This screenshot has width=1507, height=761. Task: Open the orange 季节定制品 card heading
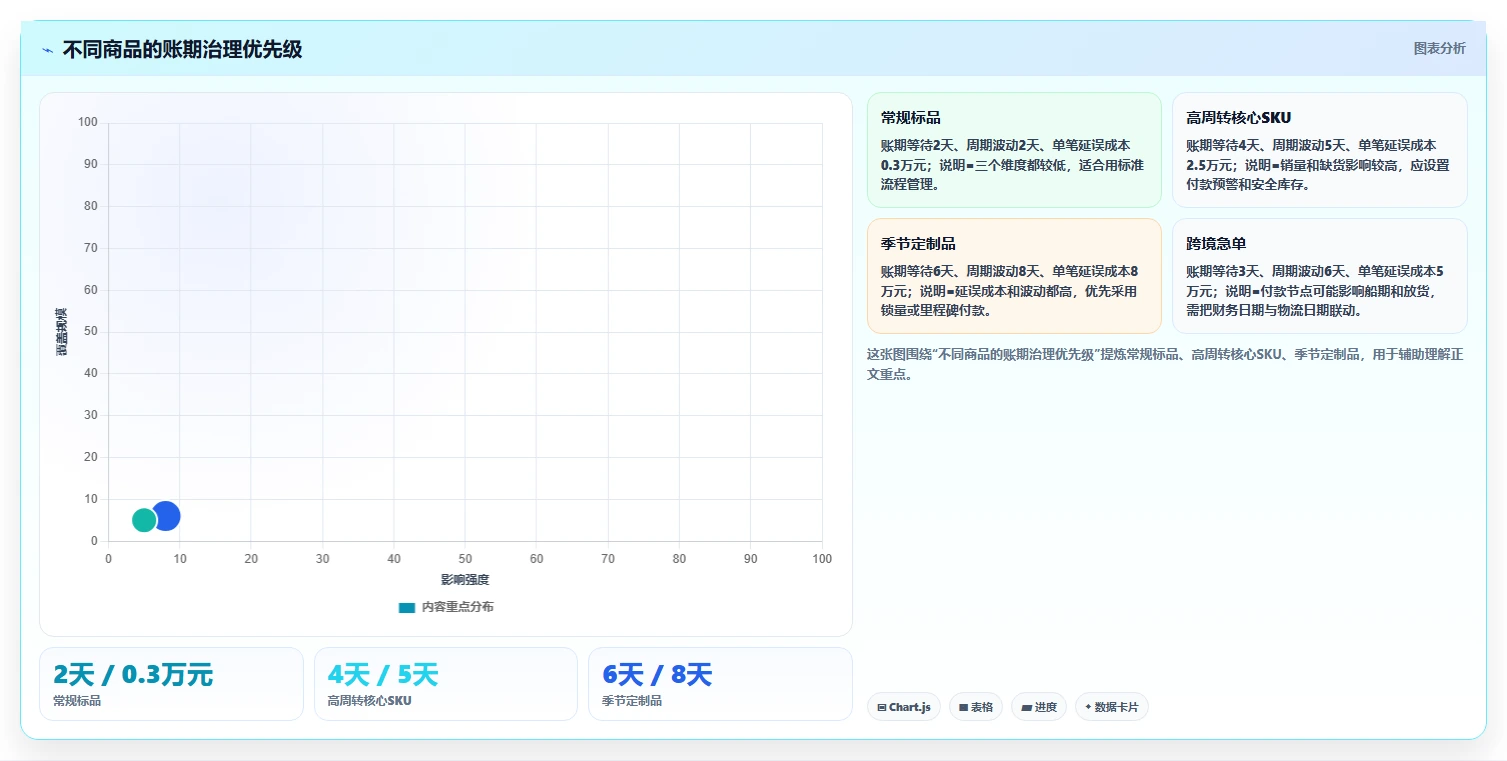918,244
